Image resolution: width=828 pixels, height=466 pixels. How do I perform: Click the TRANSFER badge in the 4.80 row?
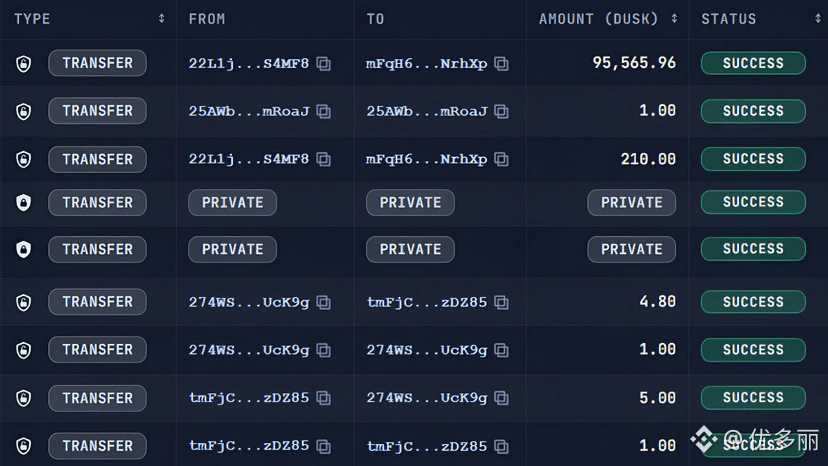(x=97, y=302)
